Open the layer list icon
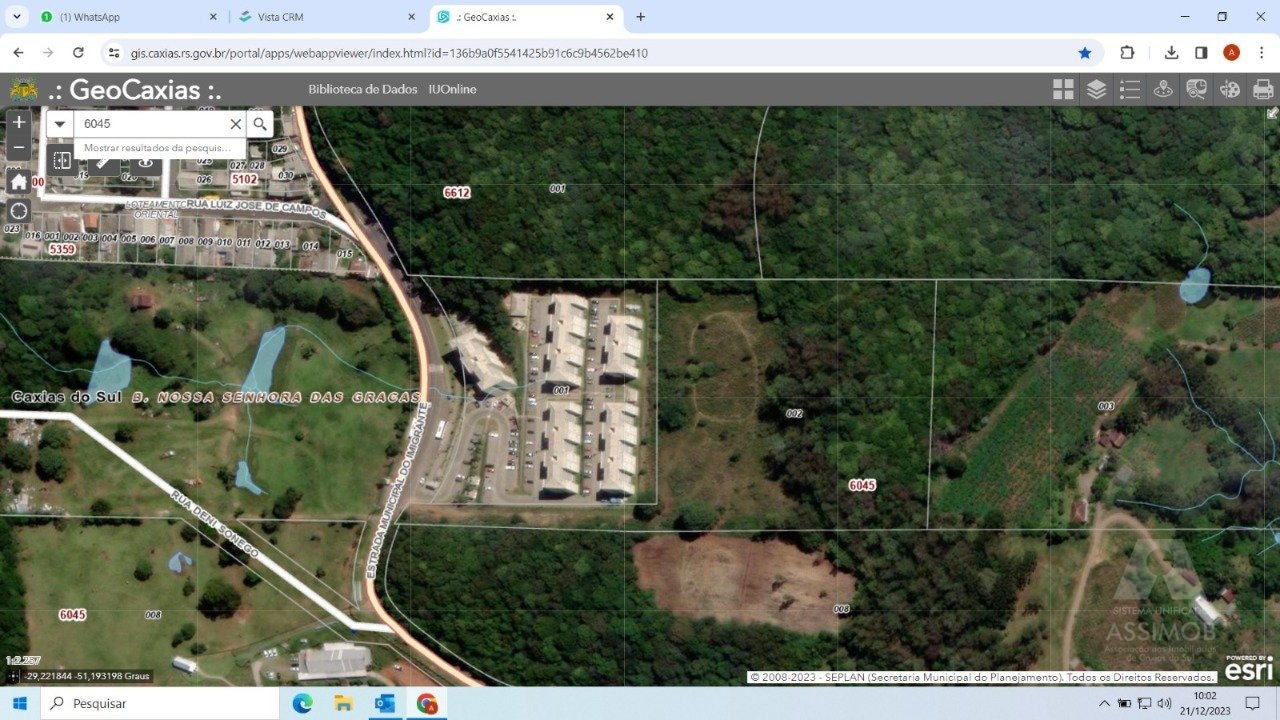This screenshot has width=1280, height=720. point(1096,89)
